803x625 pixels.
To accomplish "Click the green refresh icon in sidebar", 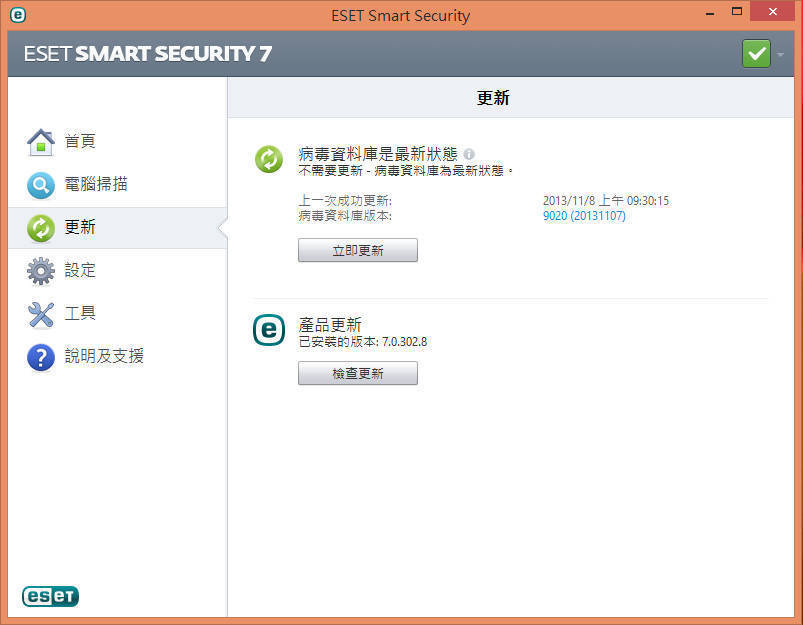I will (40, 228).
